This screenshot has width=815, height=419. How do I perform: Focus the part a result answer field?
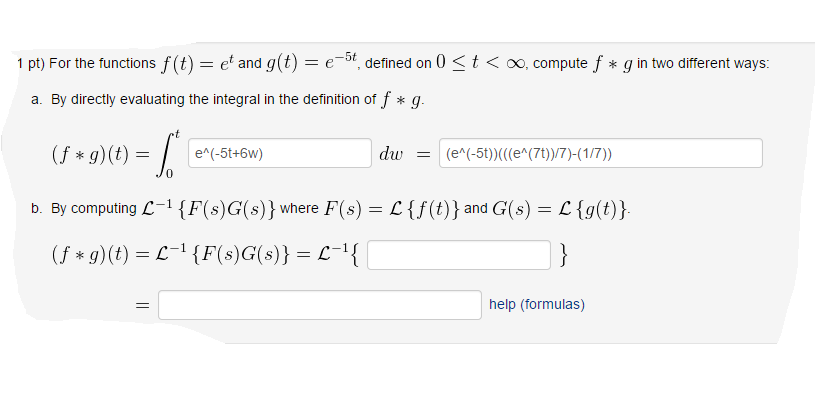pos(601,154)
